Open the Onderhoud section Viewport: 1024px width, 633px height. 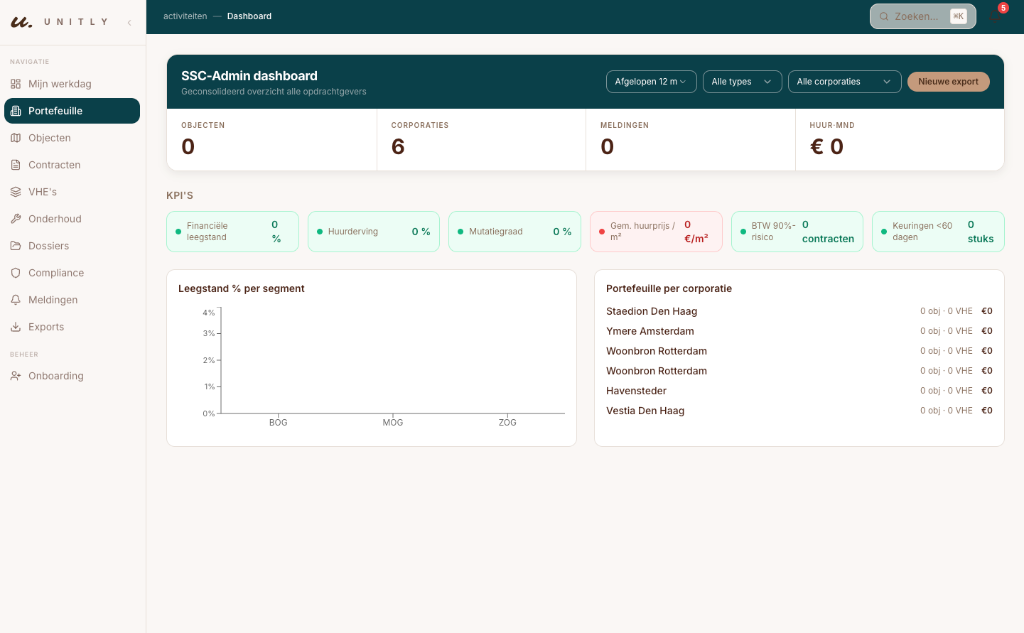pyautogui.click(x=72, y=219)
